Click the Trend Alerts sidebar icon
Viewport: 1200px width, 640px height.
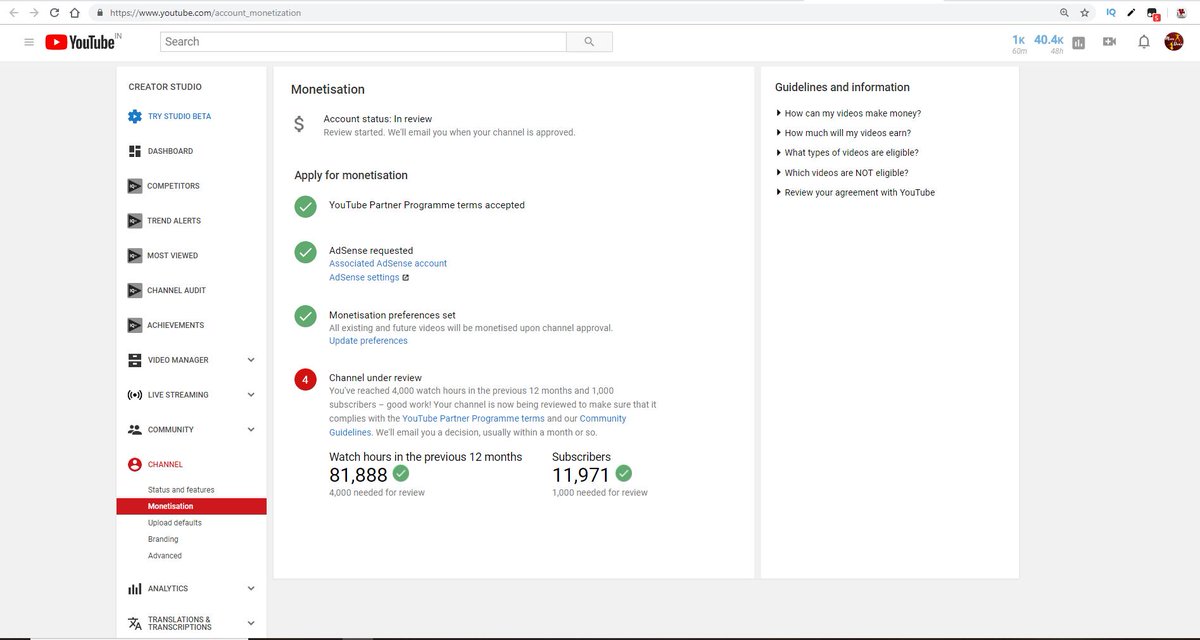(x=135, y=221)
